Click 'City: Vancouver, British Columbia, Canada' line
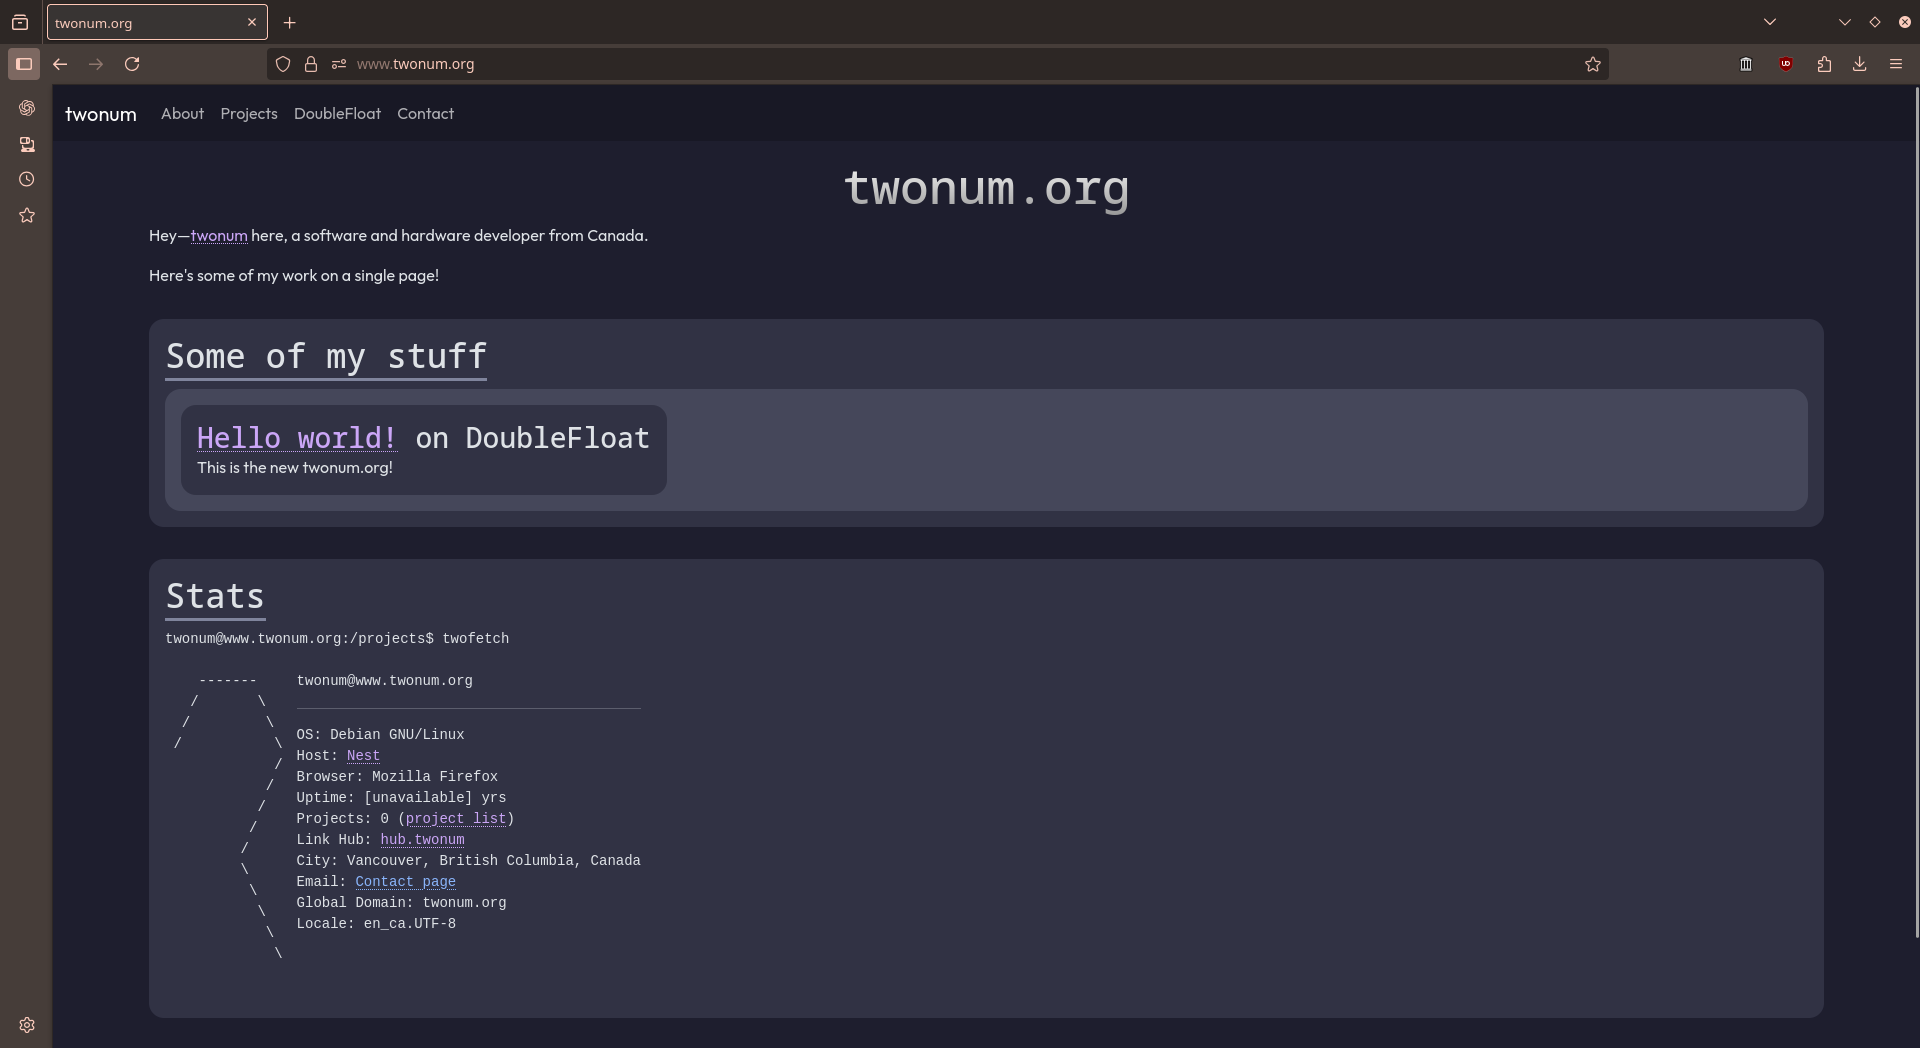1920x1048 pixels. pyautogui.click(x=468, y=861)
